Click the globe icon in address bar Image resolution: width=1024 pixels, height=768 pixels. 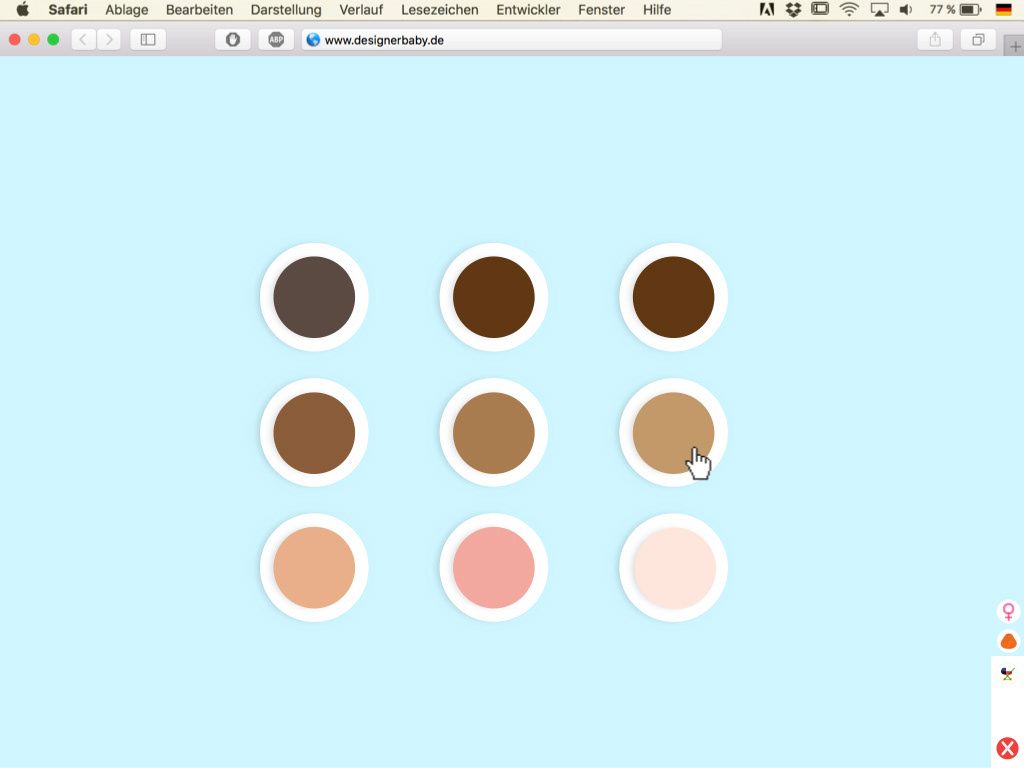pos(313,40)
